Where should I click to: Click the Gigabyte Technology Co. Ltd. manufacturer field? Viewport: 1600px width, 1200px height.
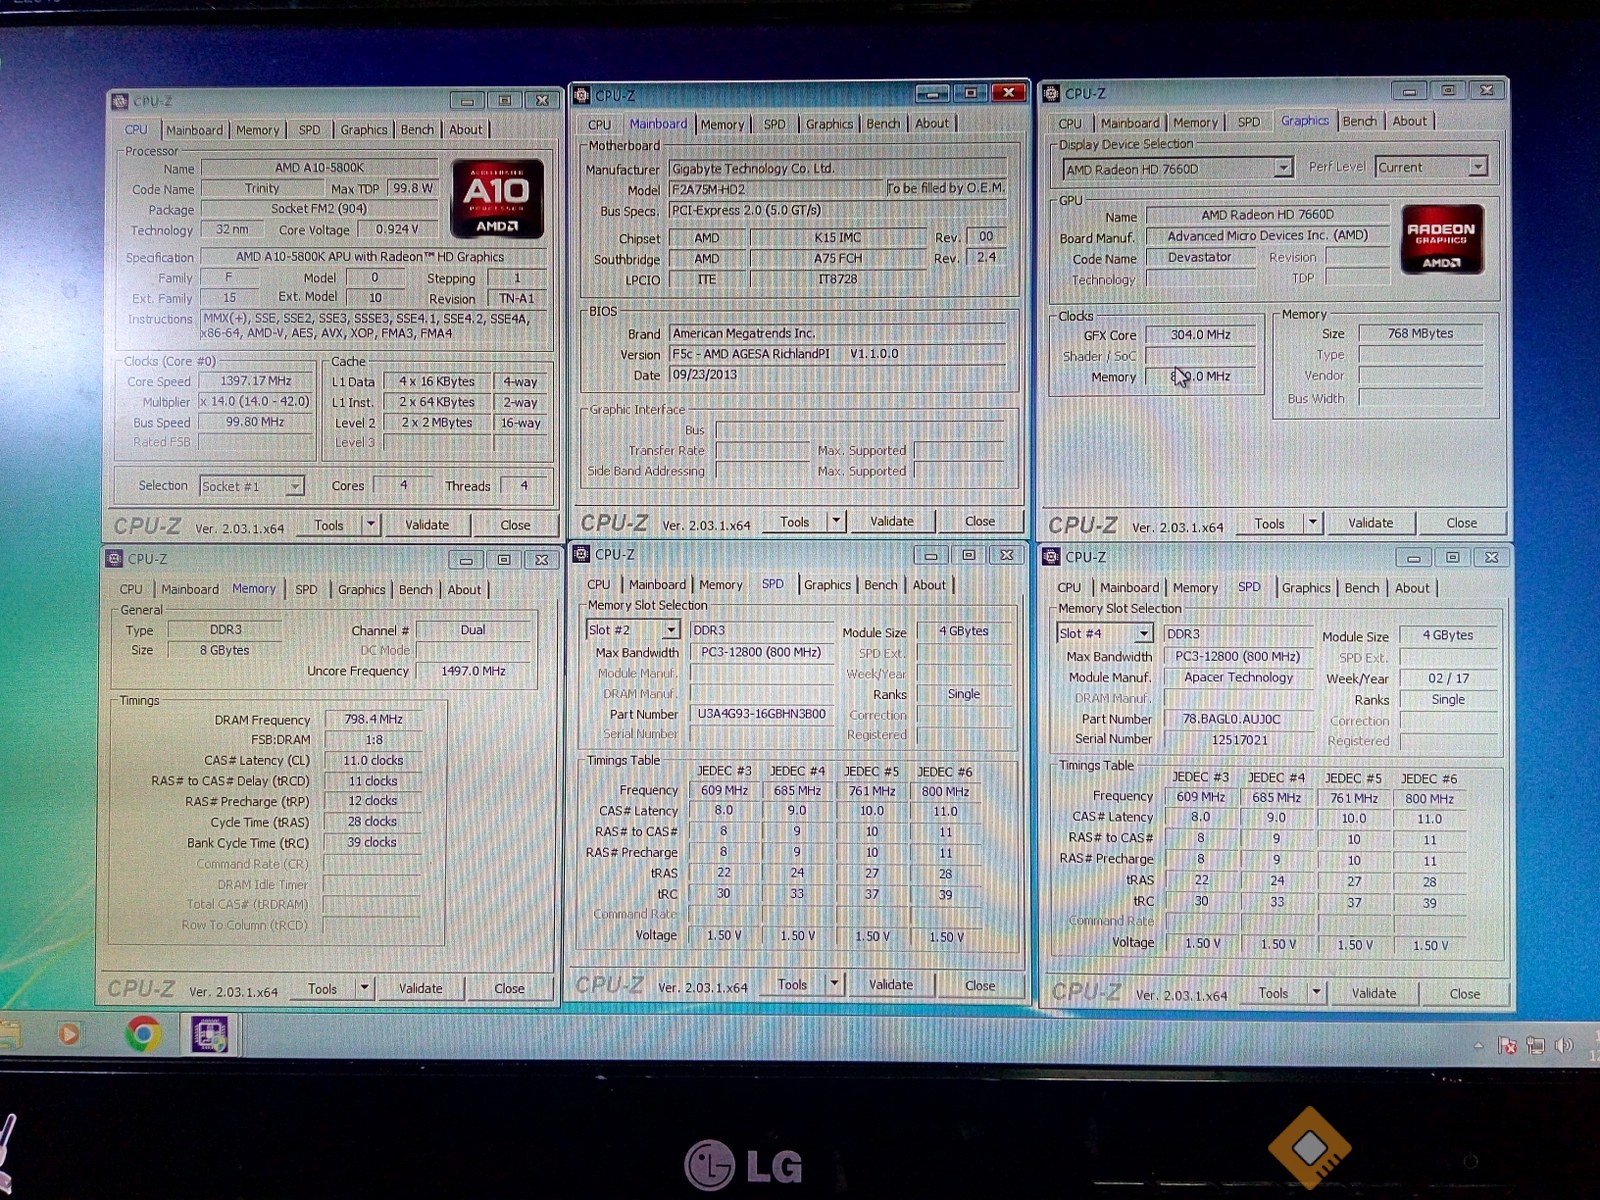pos(838,168)
